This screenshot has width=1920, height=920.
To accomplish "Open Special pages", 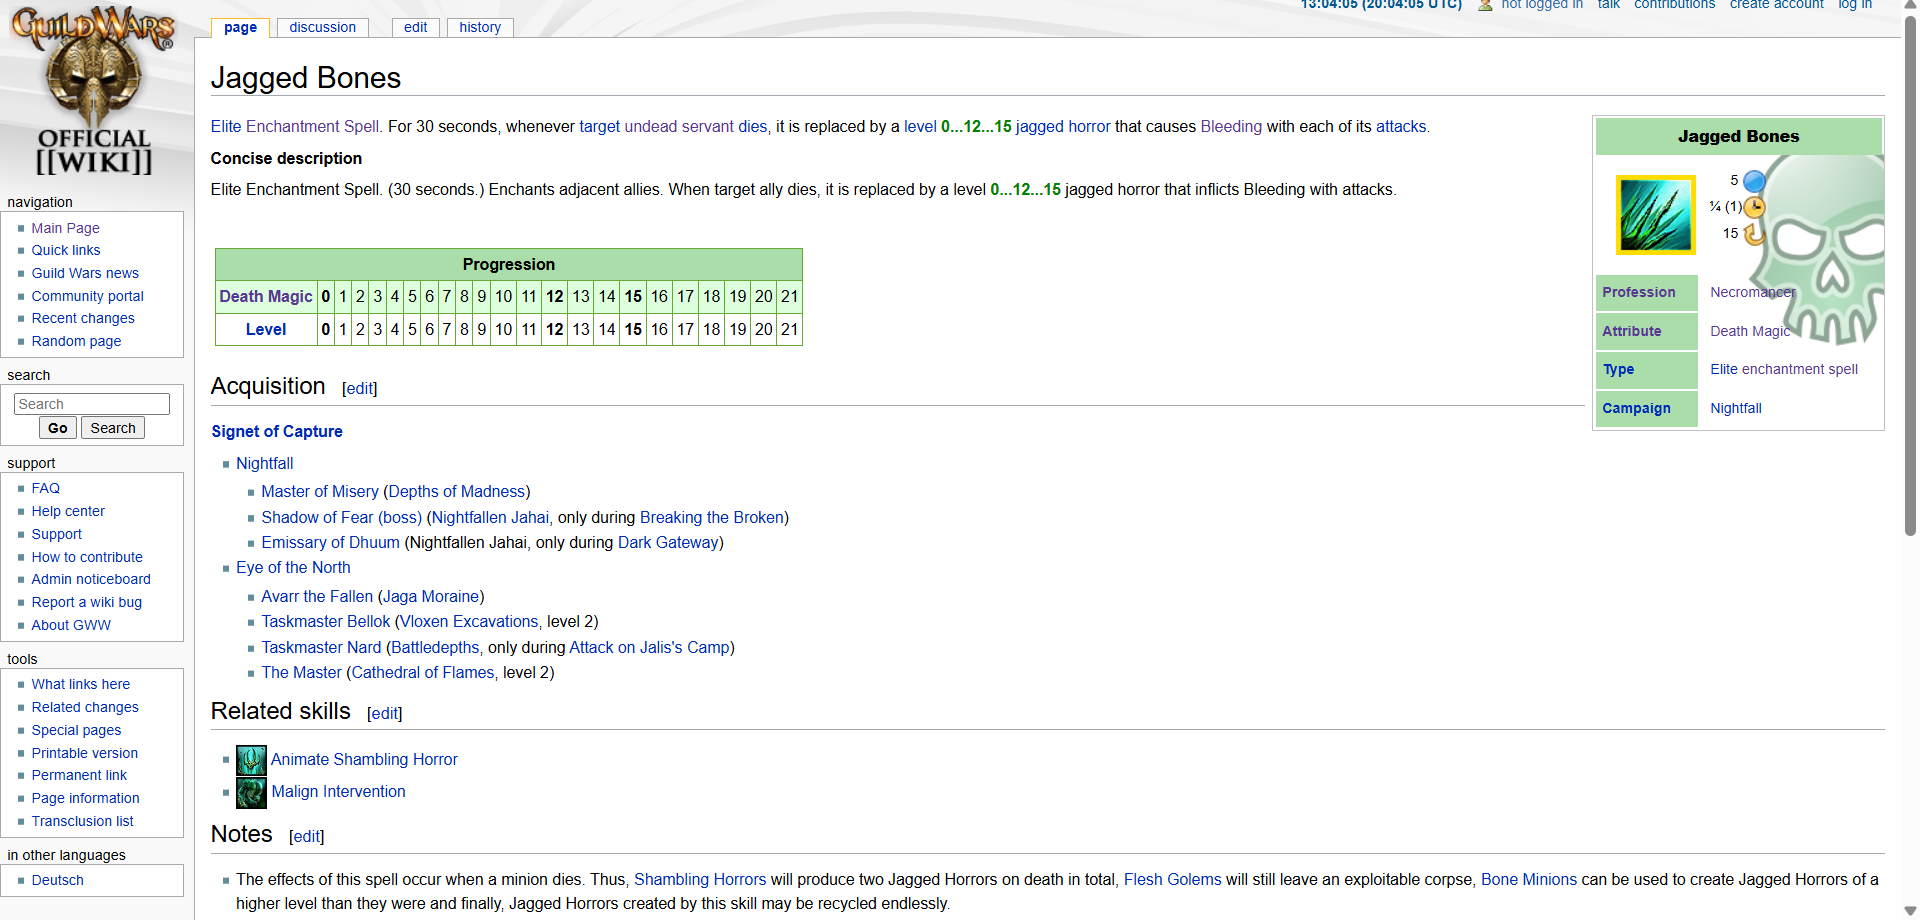I will click(x=76, y=730).
